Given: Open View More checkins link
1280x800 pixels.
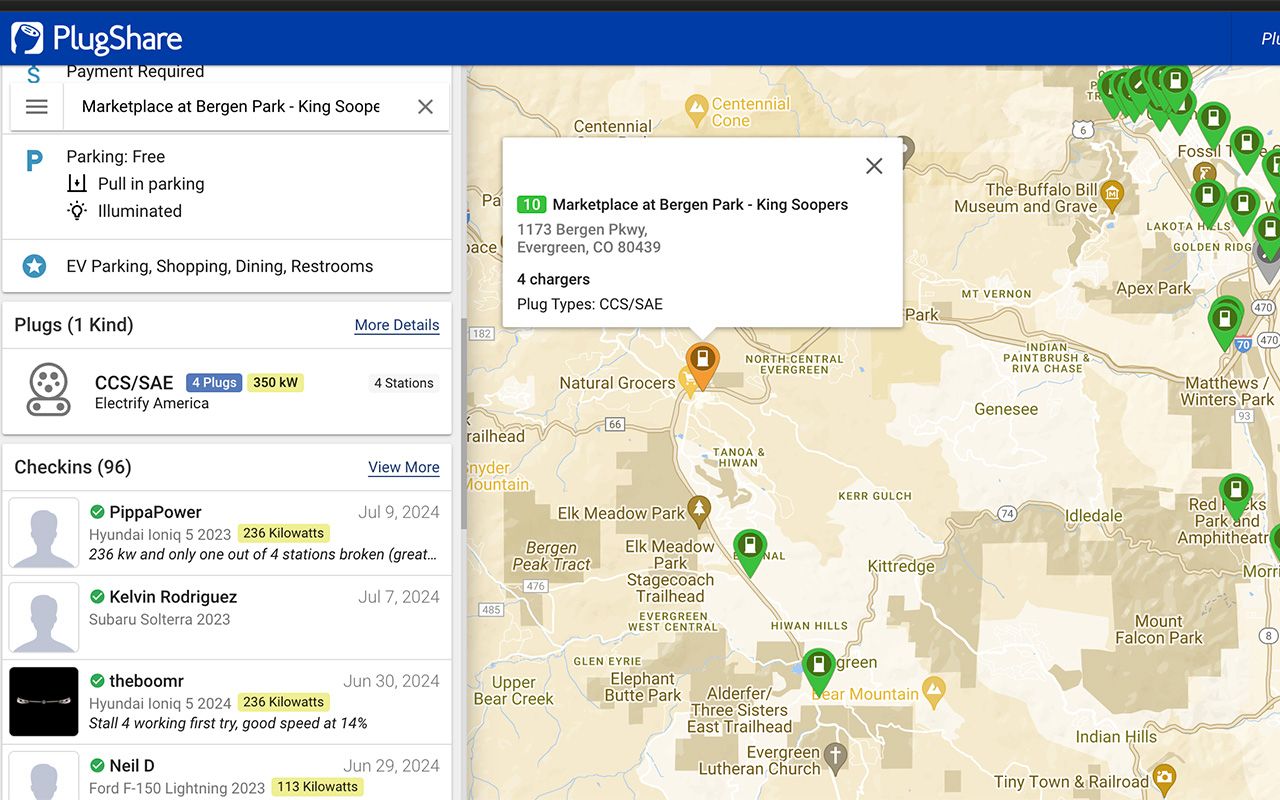Looking at the screenshot, I should tap(403, 467).
